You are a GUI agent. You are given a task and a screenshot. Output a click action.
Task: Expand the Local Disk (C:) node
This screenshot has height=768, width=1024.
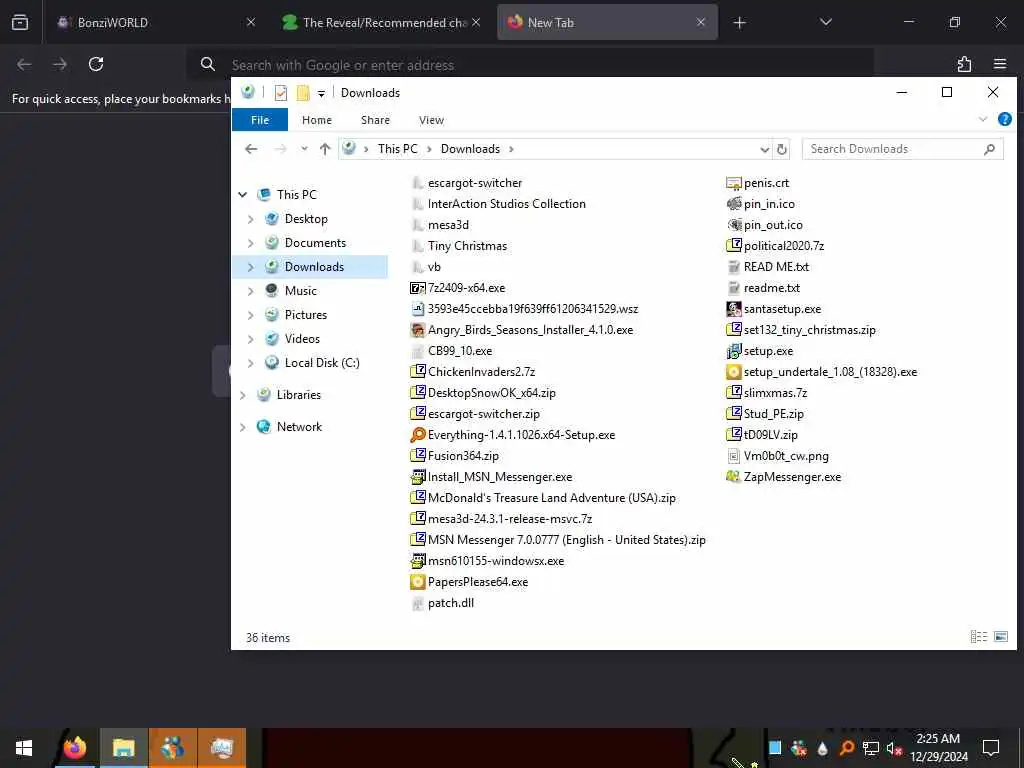click(x=251, y=363)
